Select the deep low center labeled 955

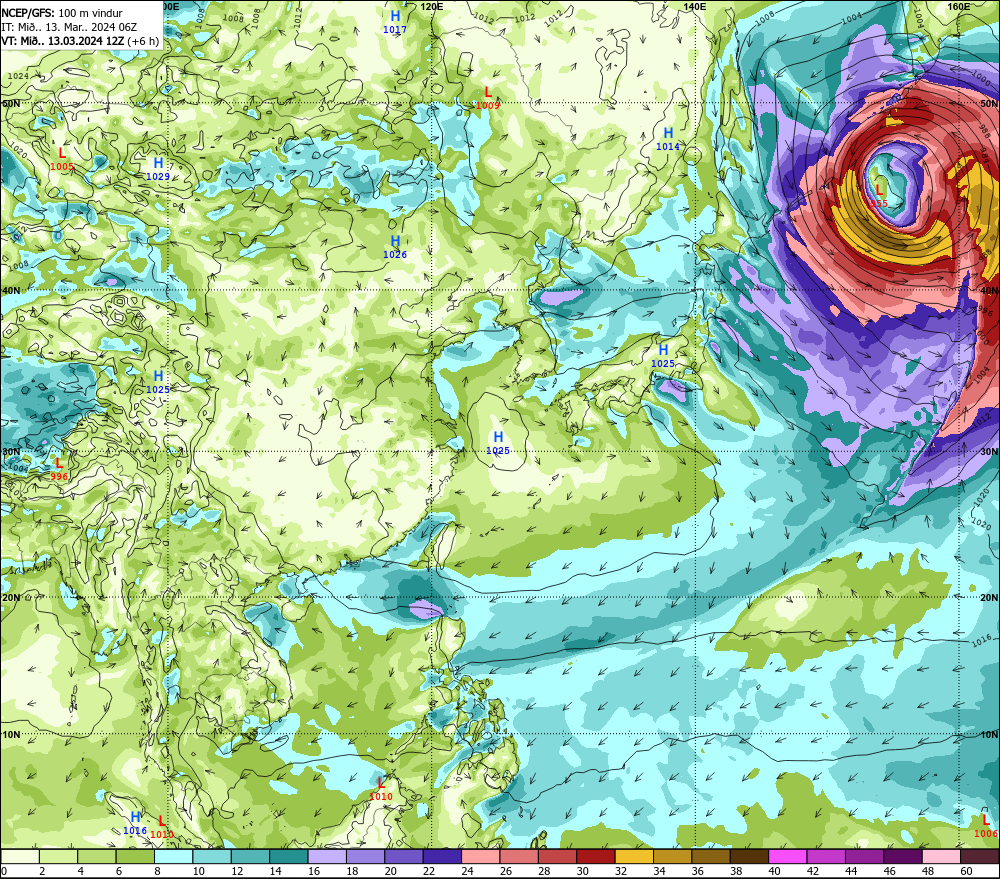point(879,195)
